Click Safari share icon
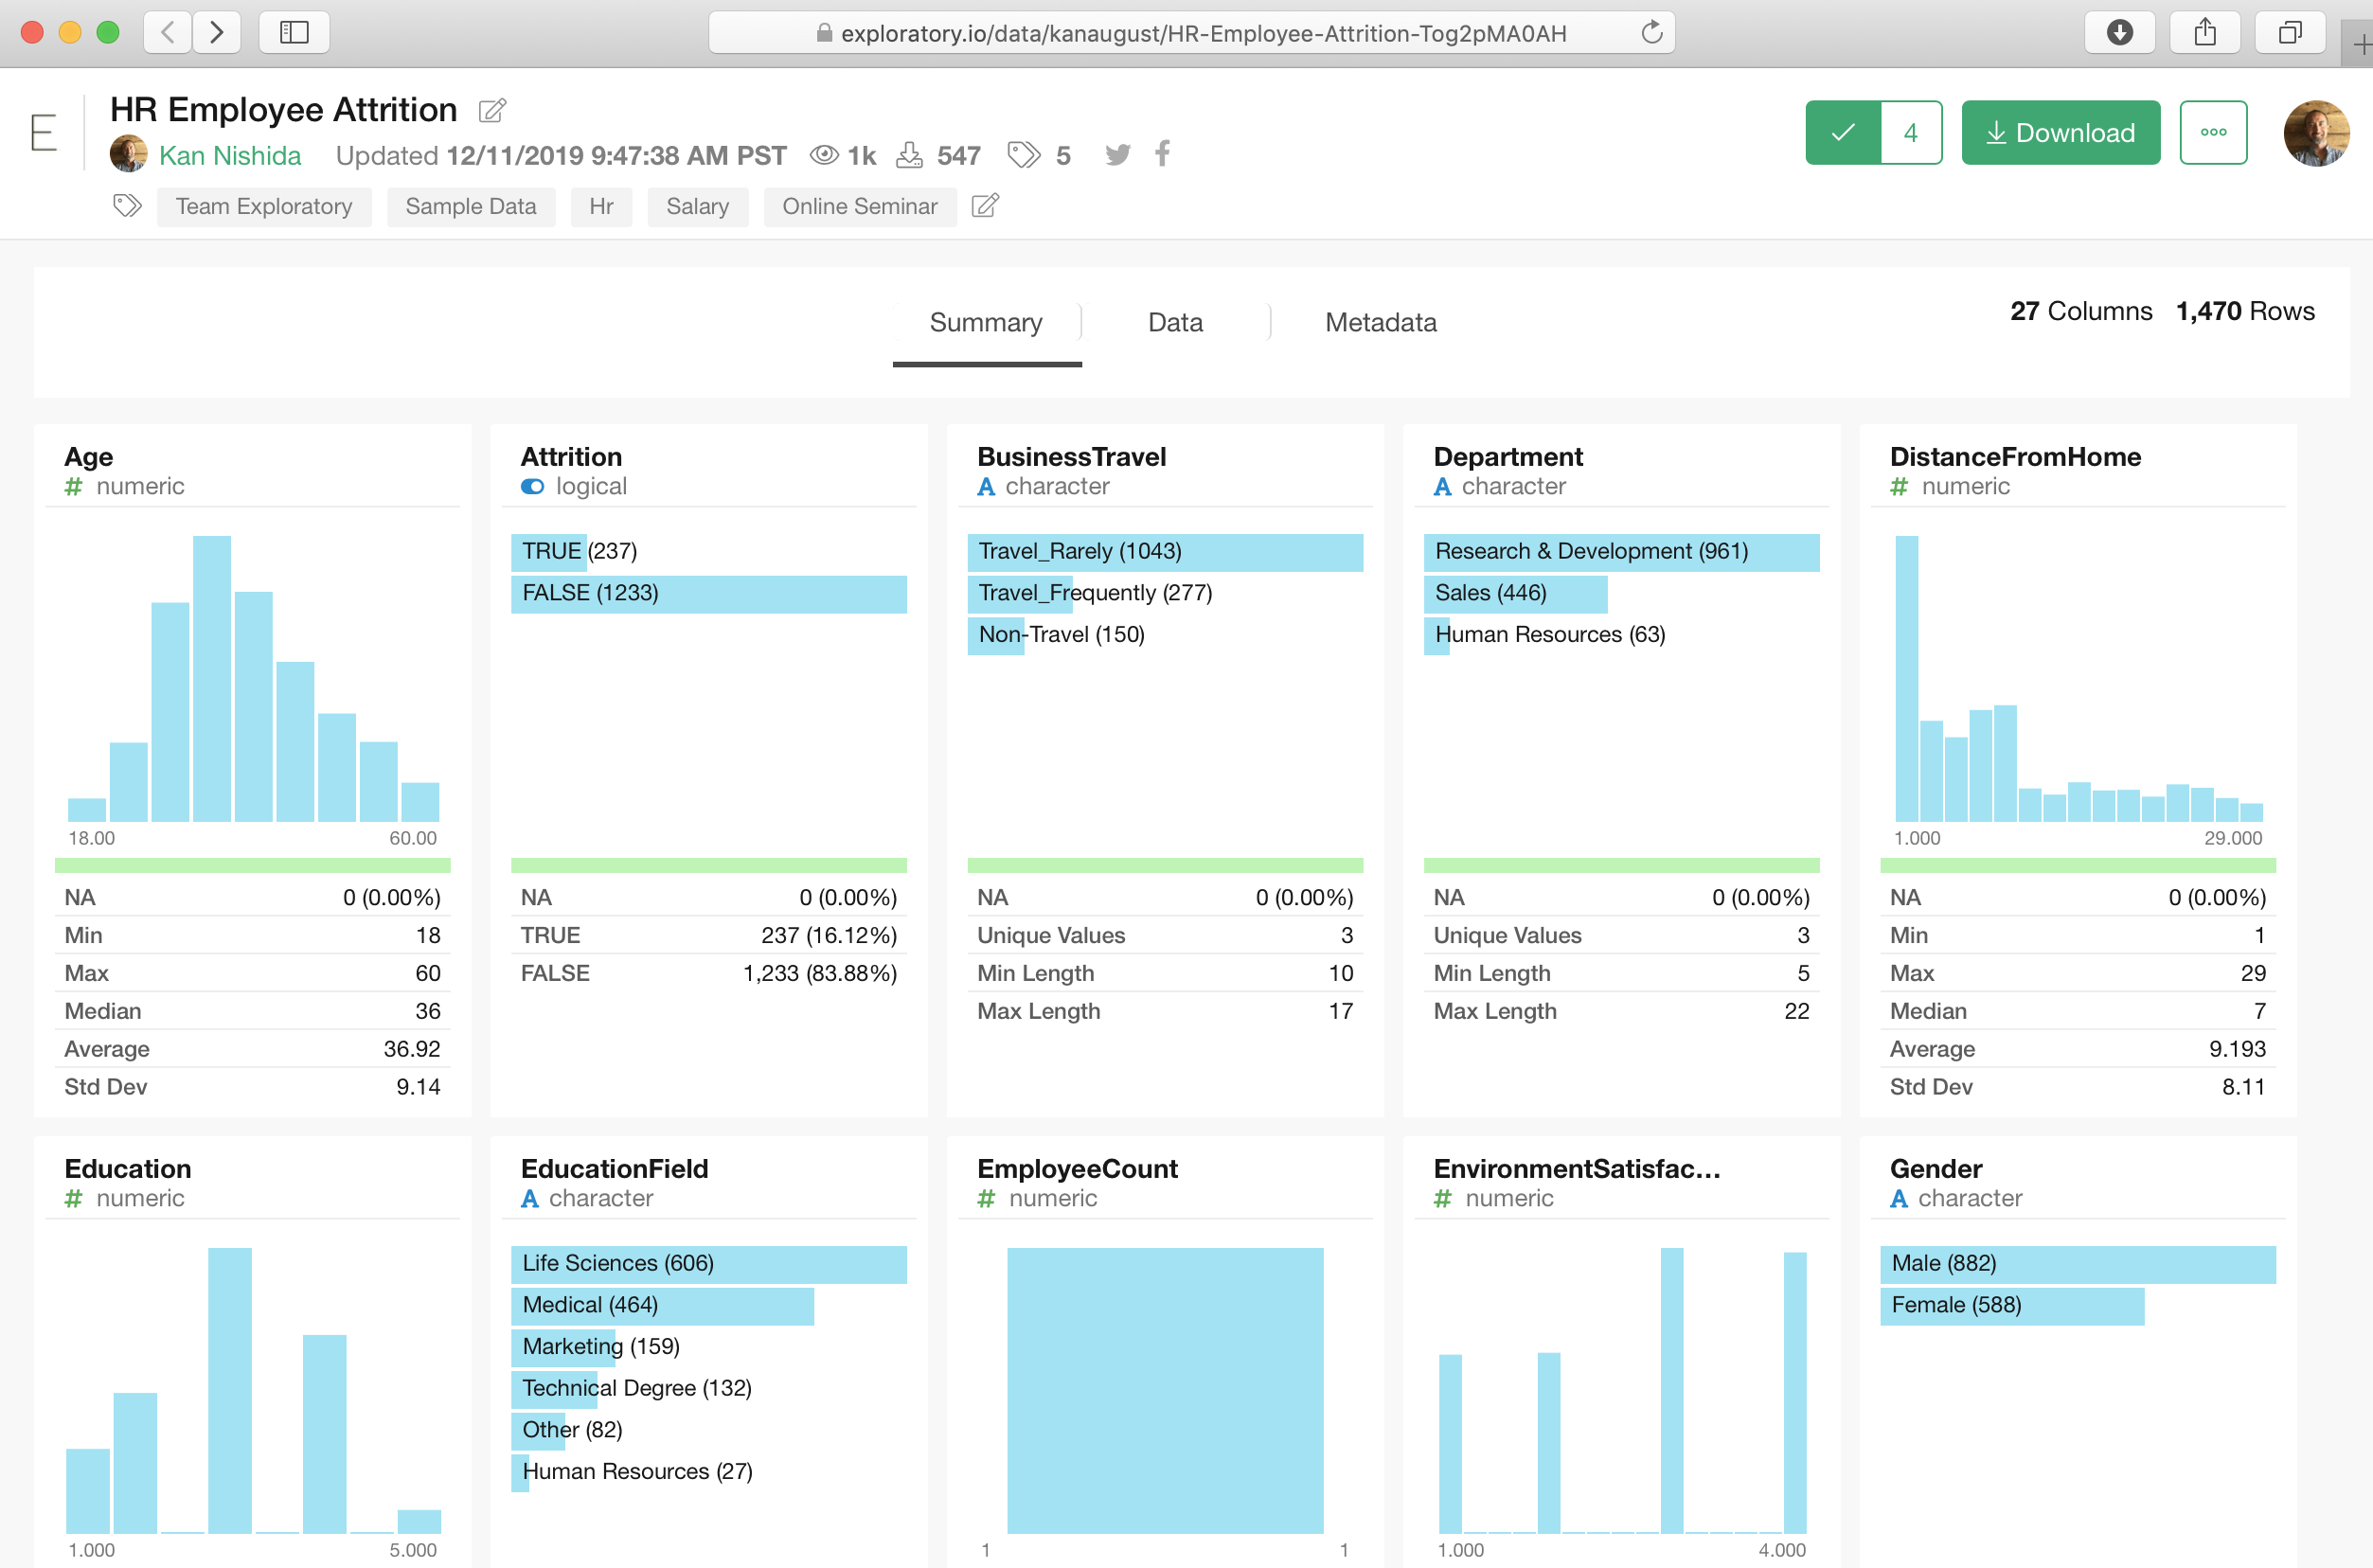The height and width of the screenshot is (1568, 2373). (2204, 32)
